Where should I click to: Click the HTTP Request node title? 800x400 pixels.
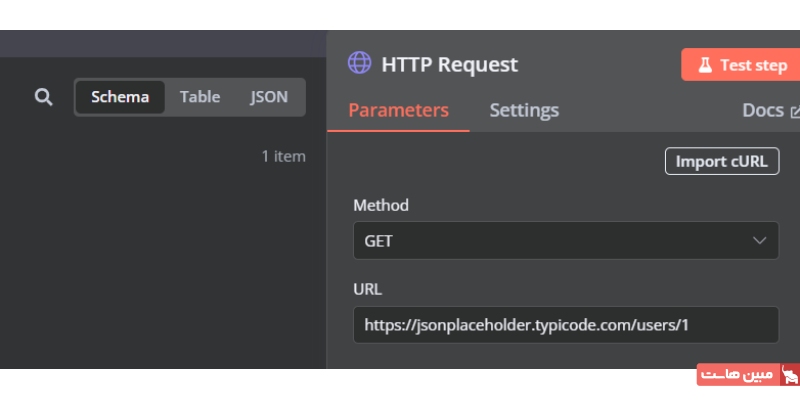(449, 65)
